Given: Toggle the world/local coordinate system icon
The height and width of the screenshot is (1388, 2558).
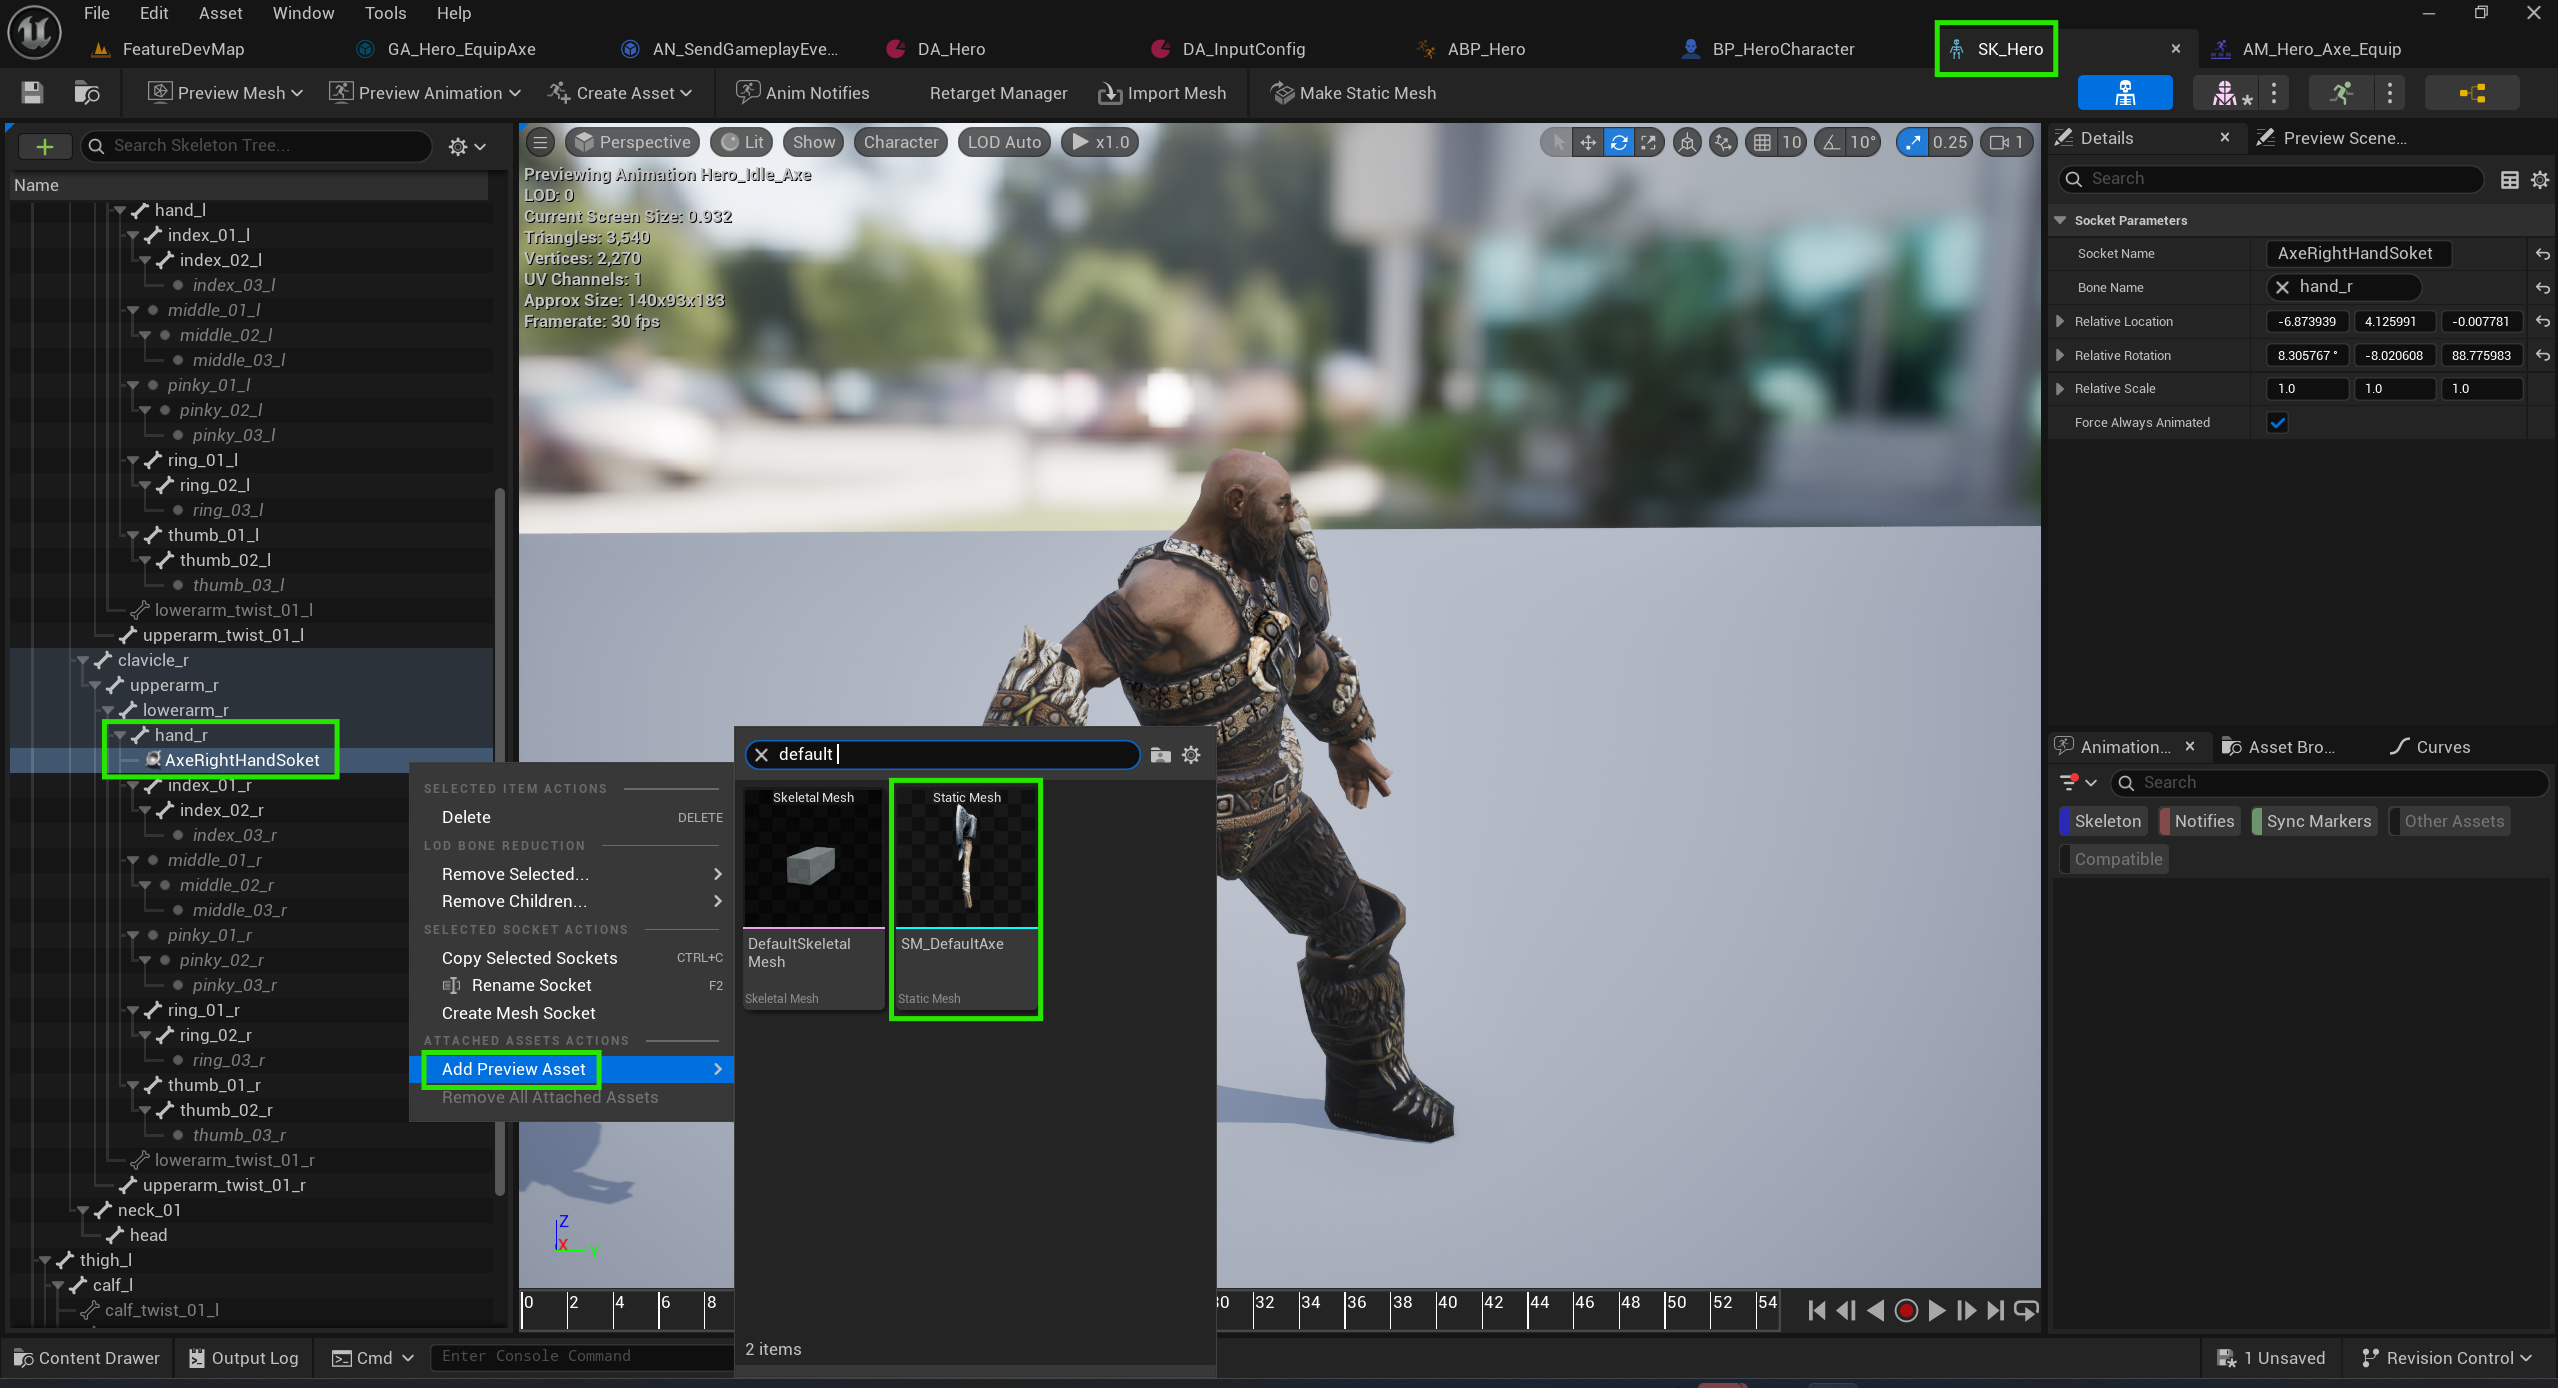Looking at the screenshot, I should (1687, 142).
